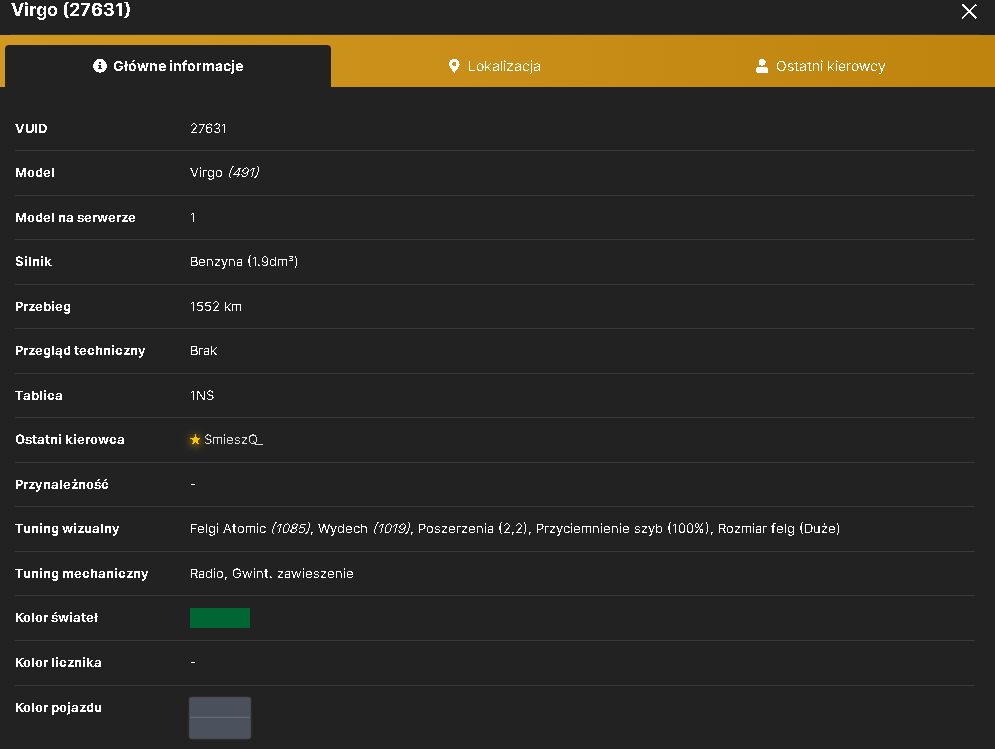Screen dimensions: 995x749
Task: Click the Tuning mechaniczny row label
Action: [x=82, y=574]
